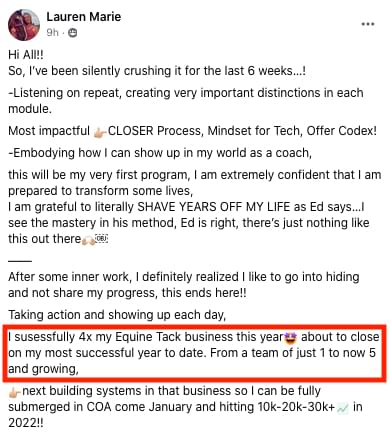
Task: Click the '2022!!' text at the bottom
Action: (x=26, y=423)
